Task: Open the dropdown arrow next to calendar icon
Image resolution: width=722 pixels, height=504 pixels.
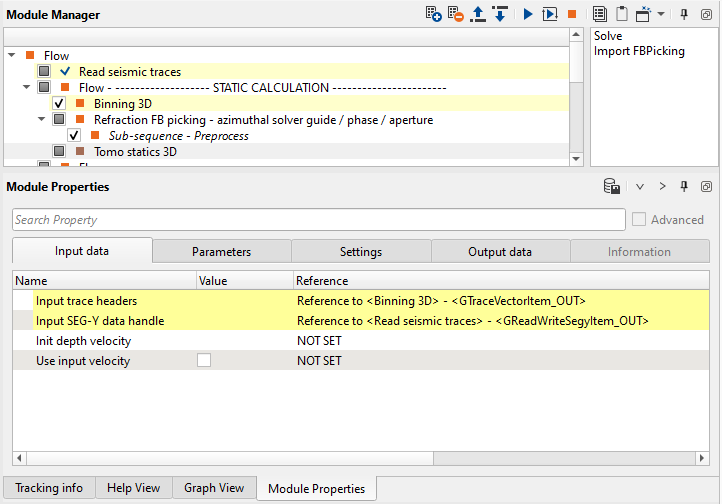Action: point(661,15)
